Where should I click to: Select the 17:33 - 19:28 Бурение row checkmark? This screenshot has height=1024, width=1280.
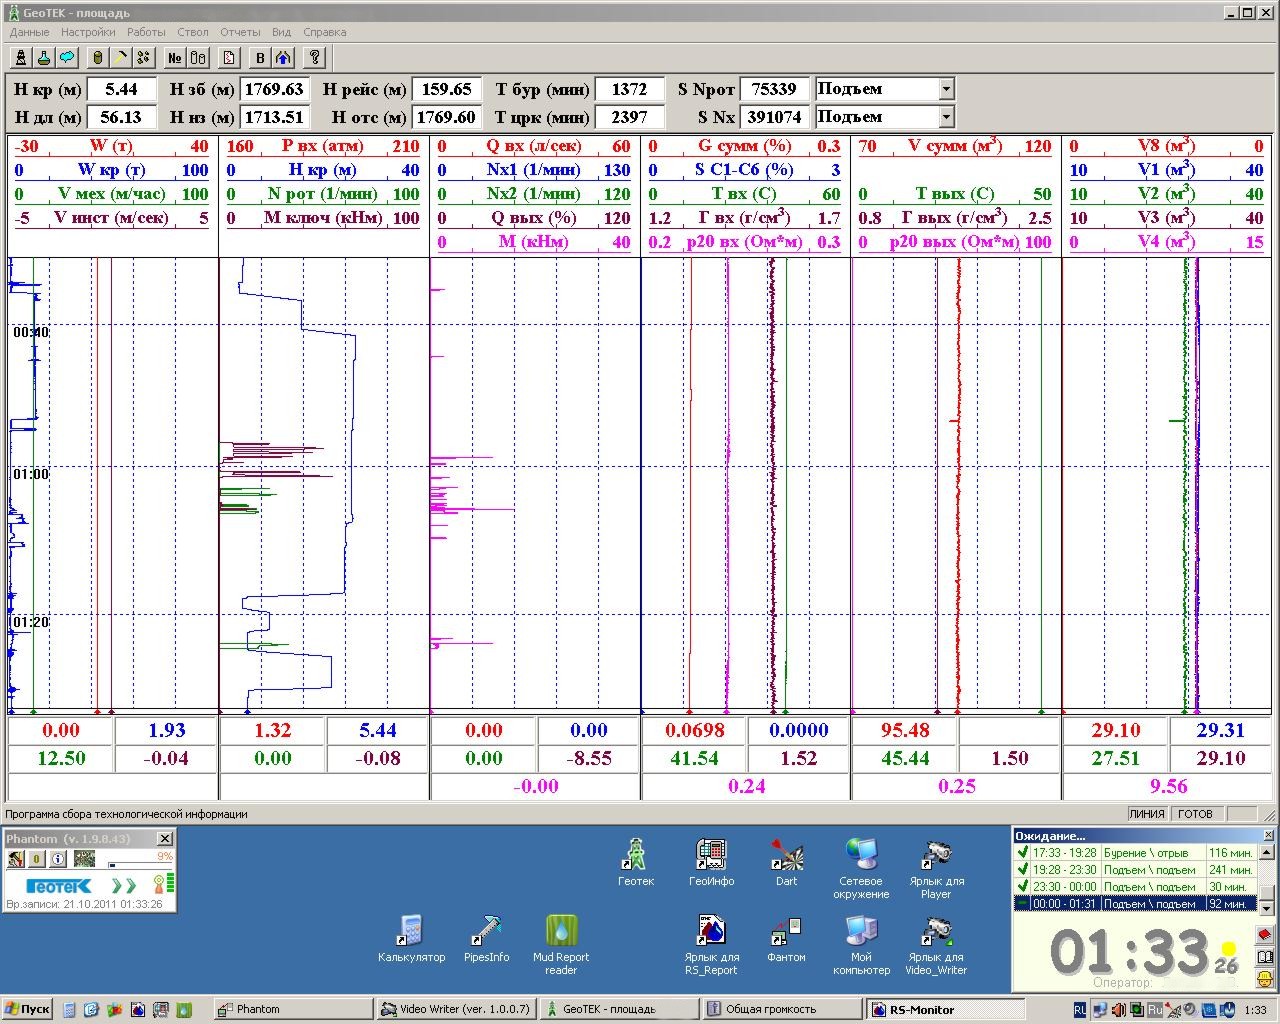tap(1022, 853)
